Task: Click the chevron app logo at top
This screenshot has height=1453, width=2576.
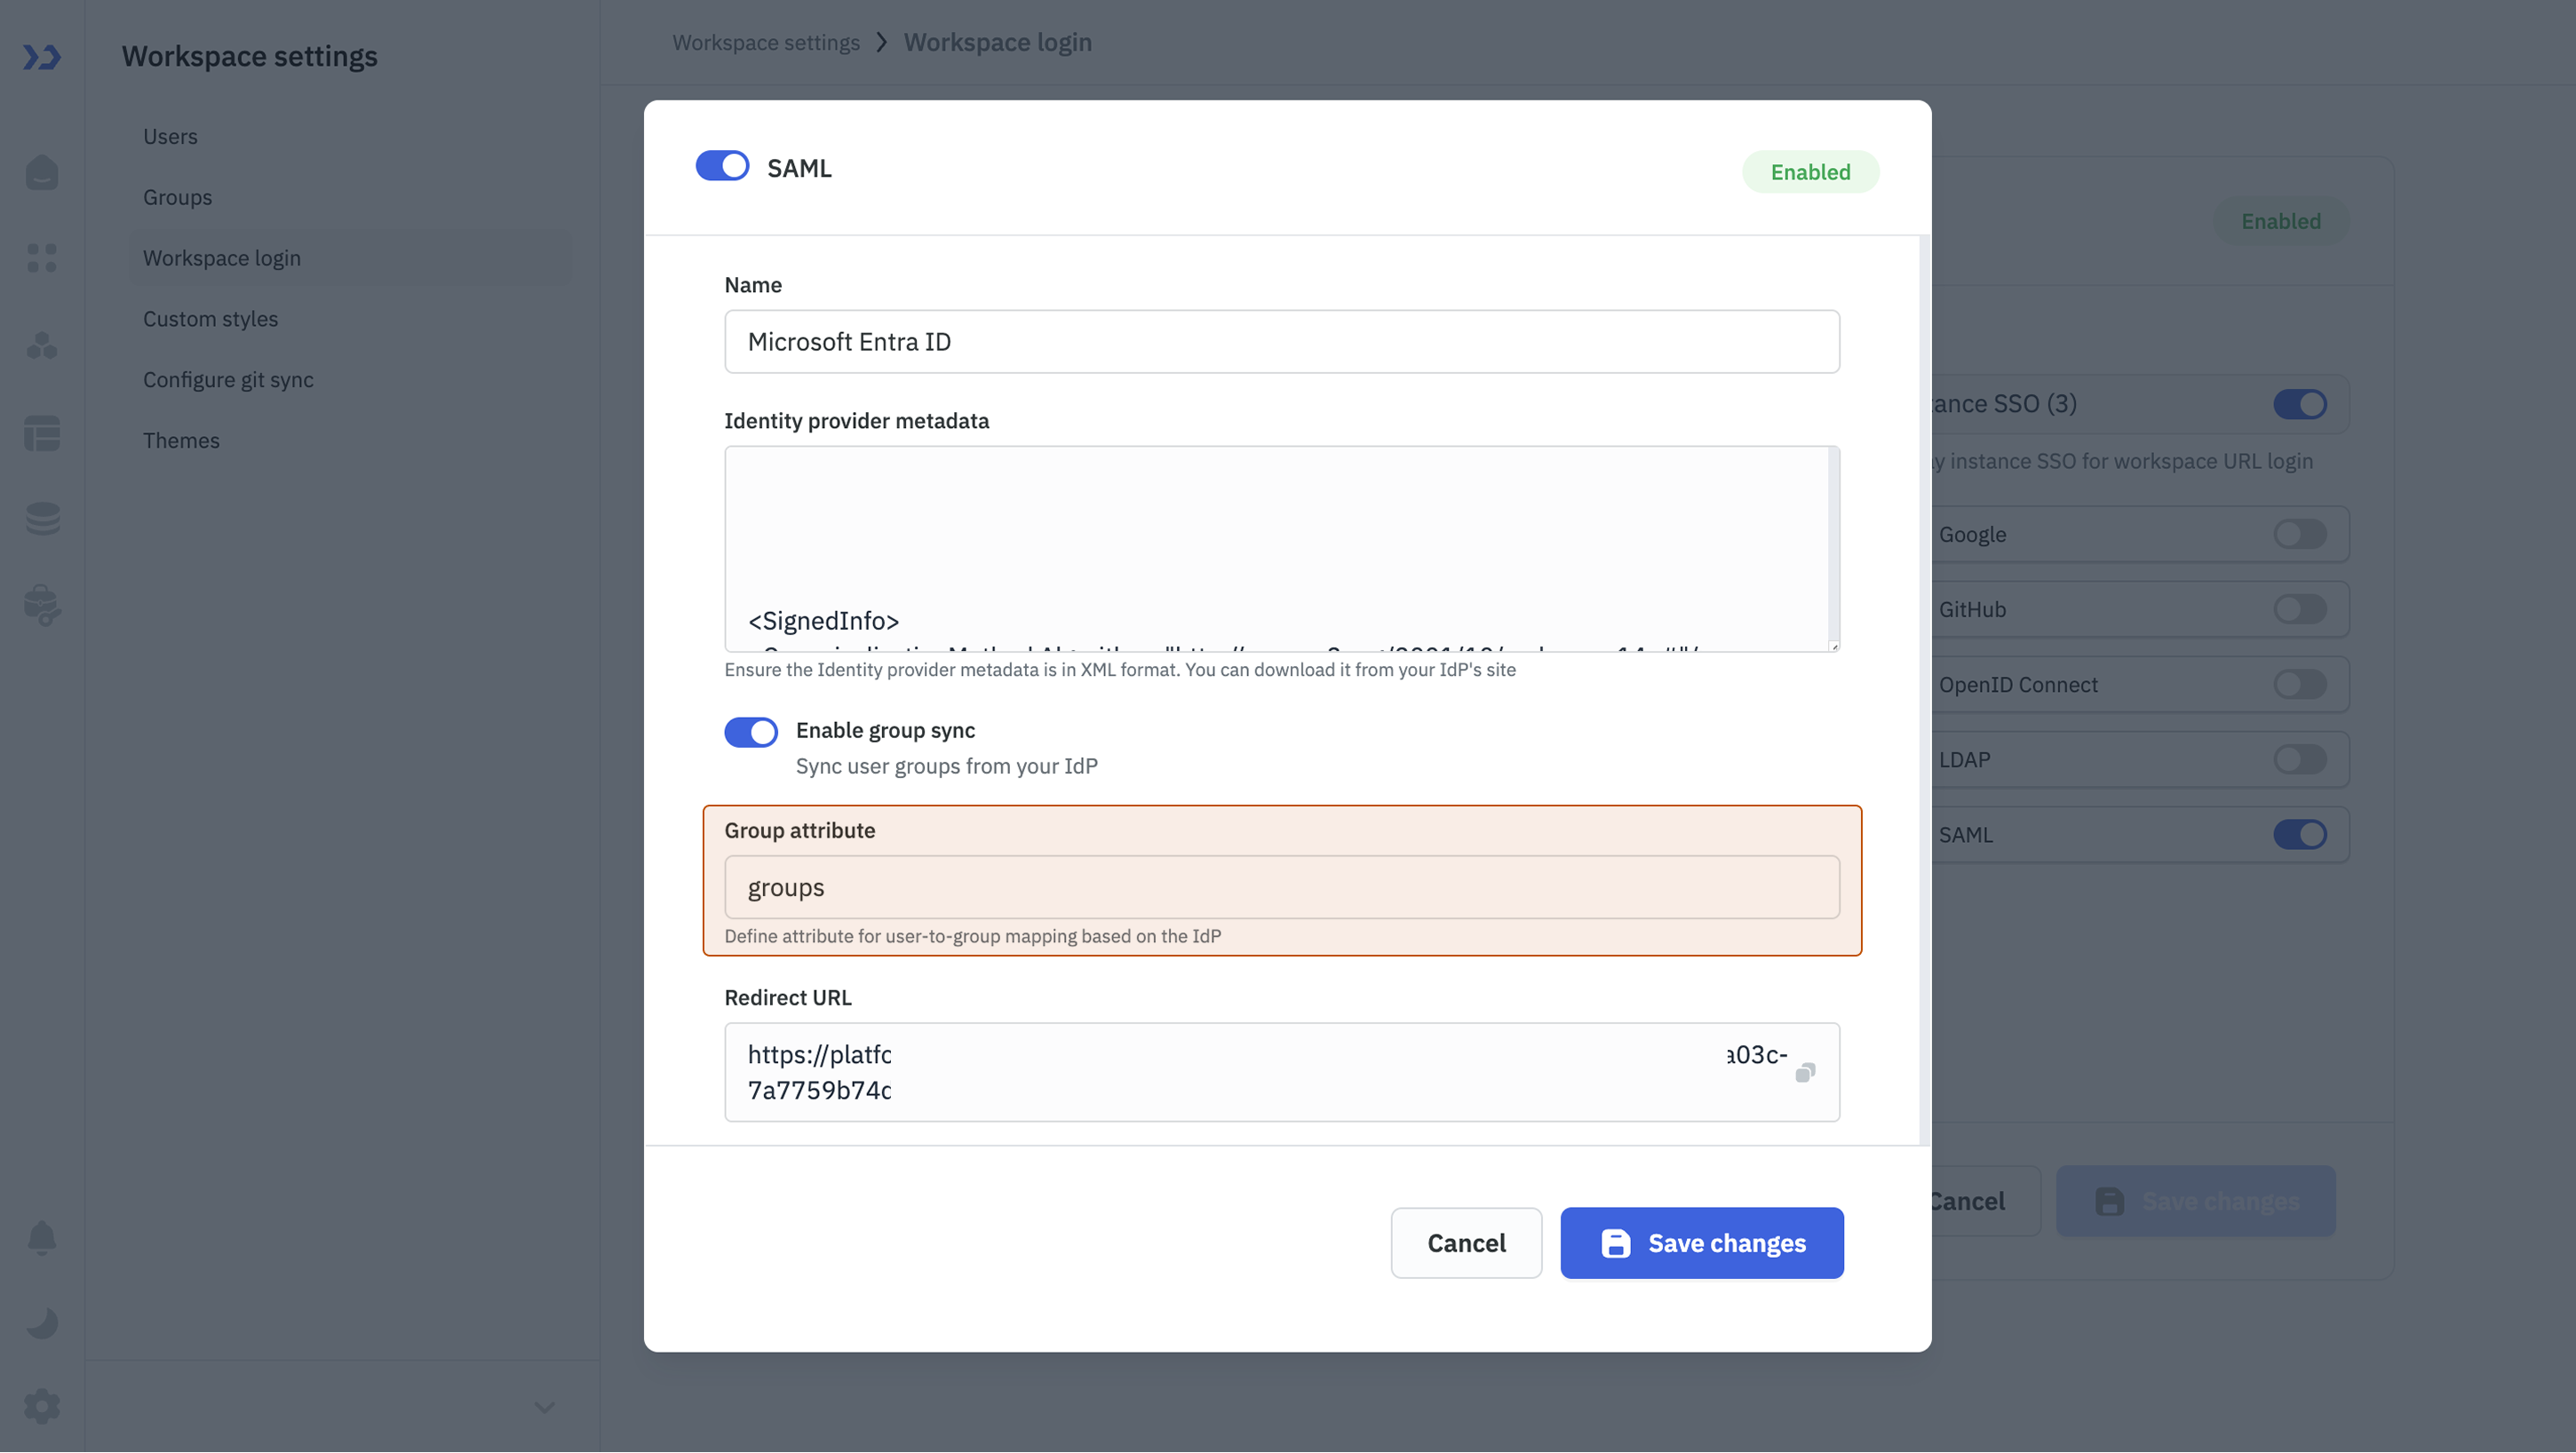Action: (42, 57)
